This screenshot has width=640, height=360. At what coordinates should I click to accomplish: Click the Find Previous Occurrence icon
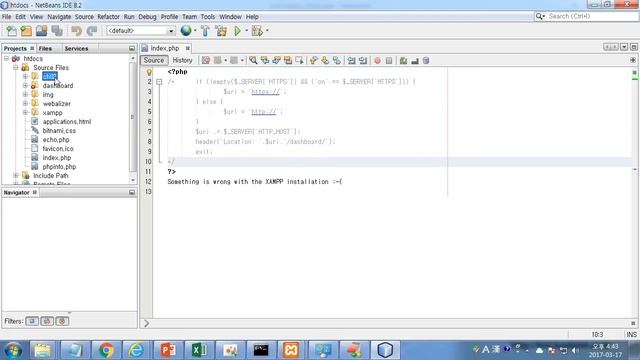pos(265,60)
